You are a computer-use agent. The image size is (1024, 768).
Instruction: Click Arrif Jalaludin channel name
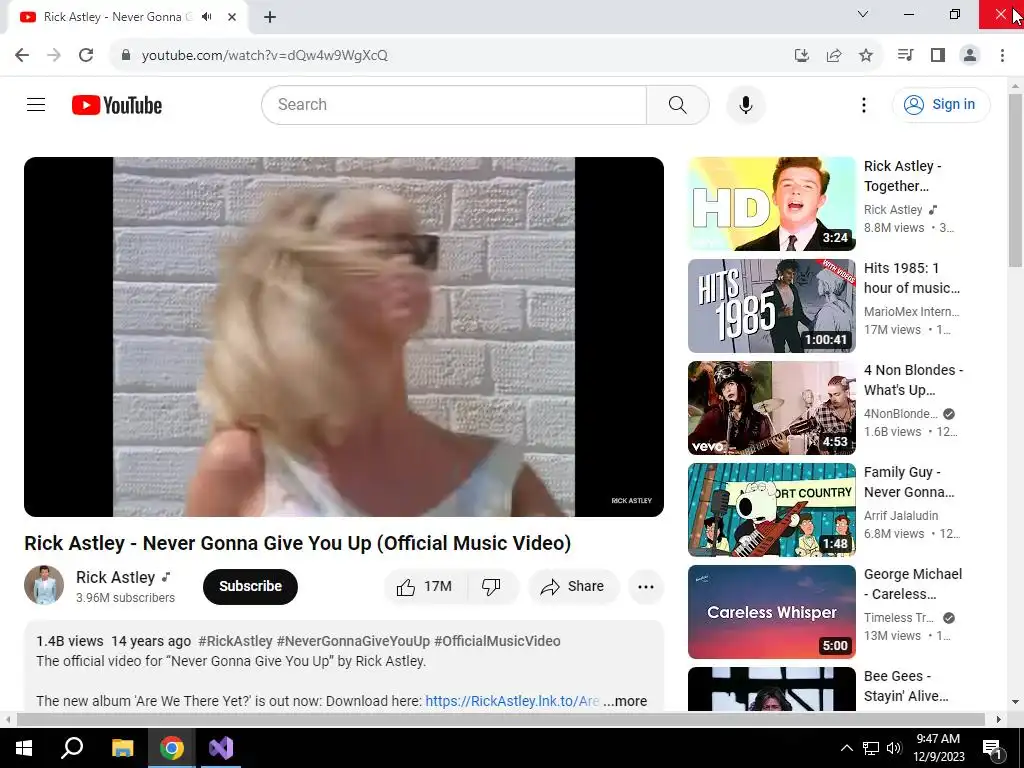pyautogui.click(x=901, y=515)
